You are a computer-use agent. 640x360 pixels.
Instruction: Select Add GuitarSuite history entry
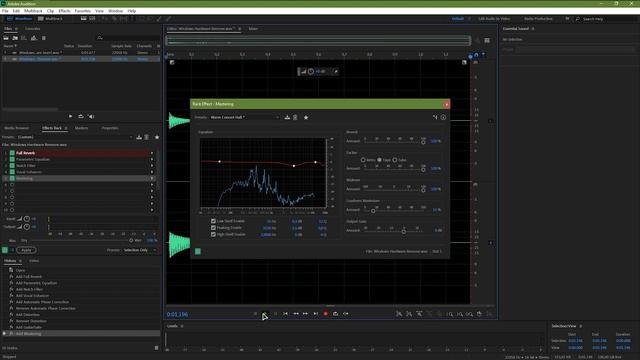click(x=29, y=327)
